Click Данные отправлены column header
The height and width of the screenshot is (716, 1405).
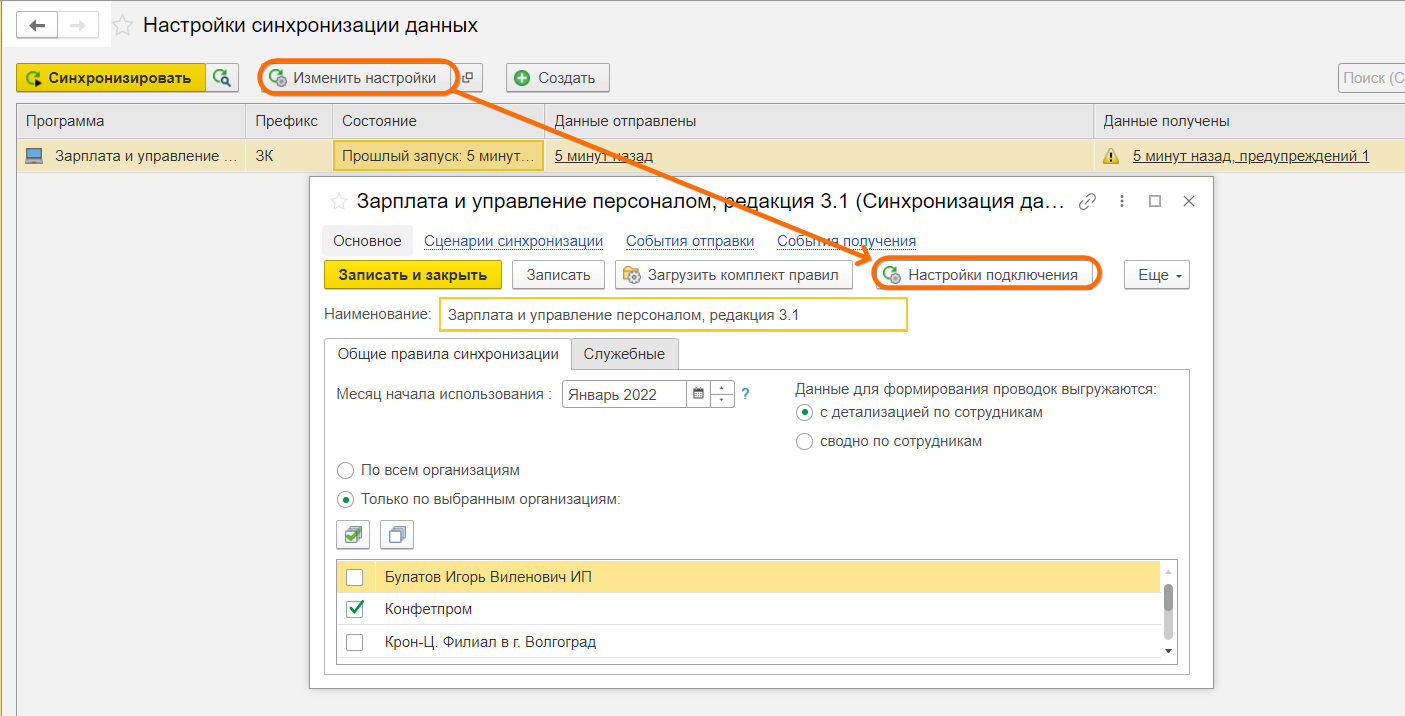(x=819, y=121)
